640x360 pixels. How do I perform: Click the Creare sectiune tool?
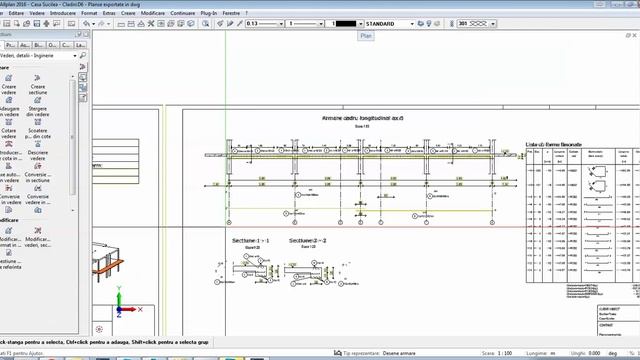(38, 84)
